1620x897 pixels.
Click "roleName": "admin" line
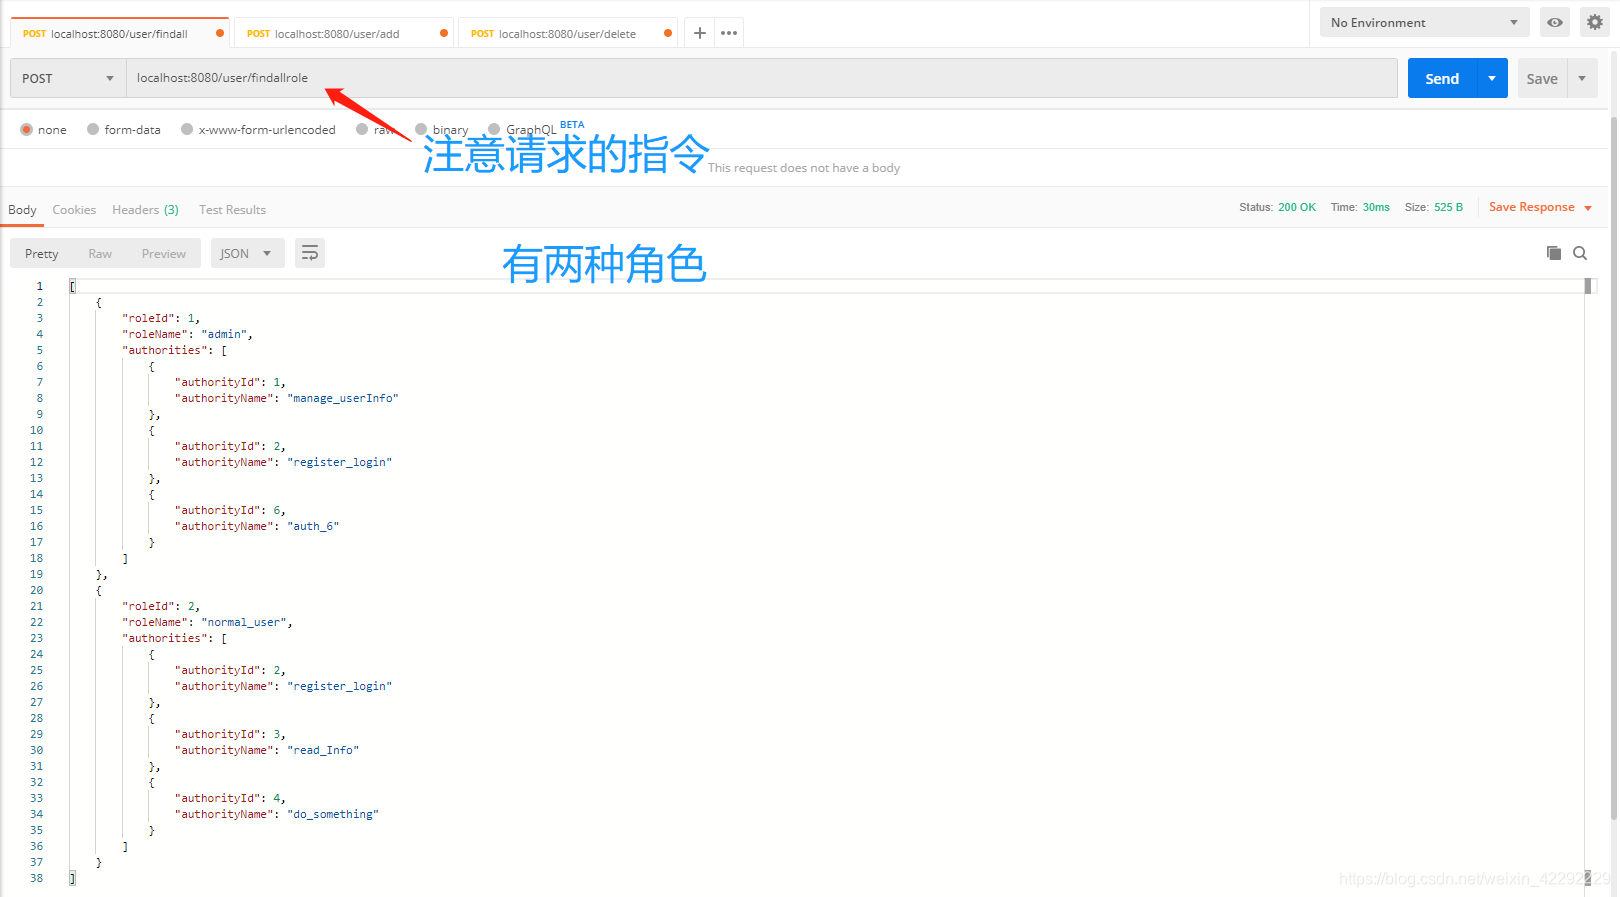(187, 334)
